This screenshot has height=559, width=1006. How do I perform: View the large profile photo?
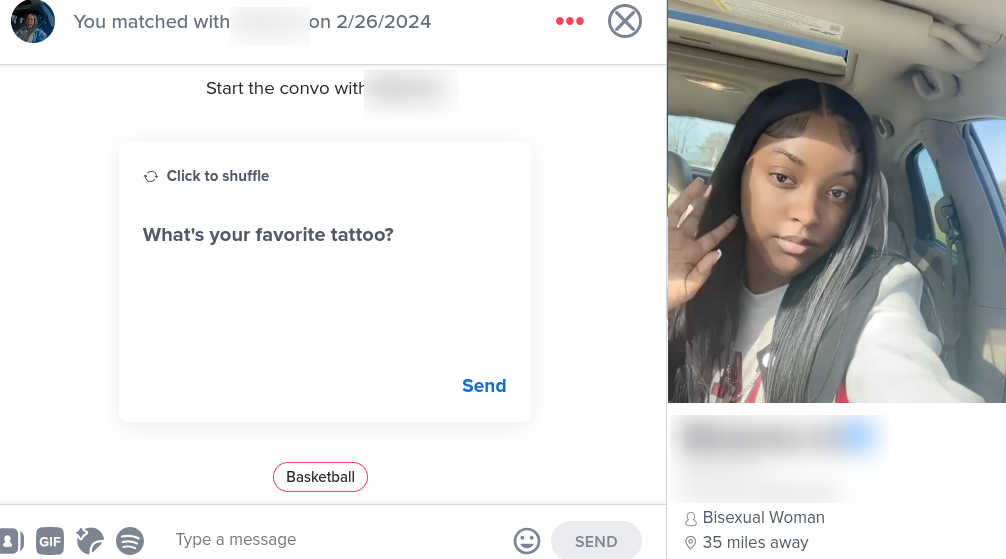[x=837, y=202]
